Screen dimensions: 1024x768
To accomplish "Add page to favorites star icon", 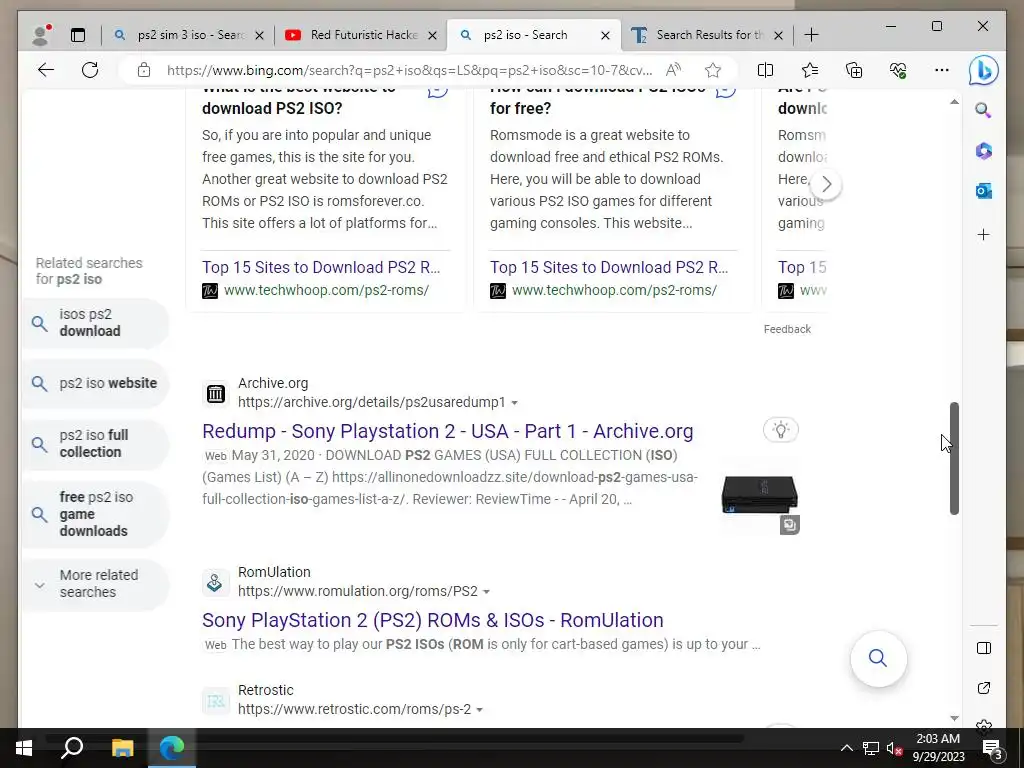I will click(x=713, y=70).
